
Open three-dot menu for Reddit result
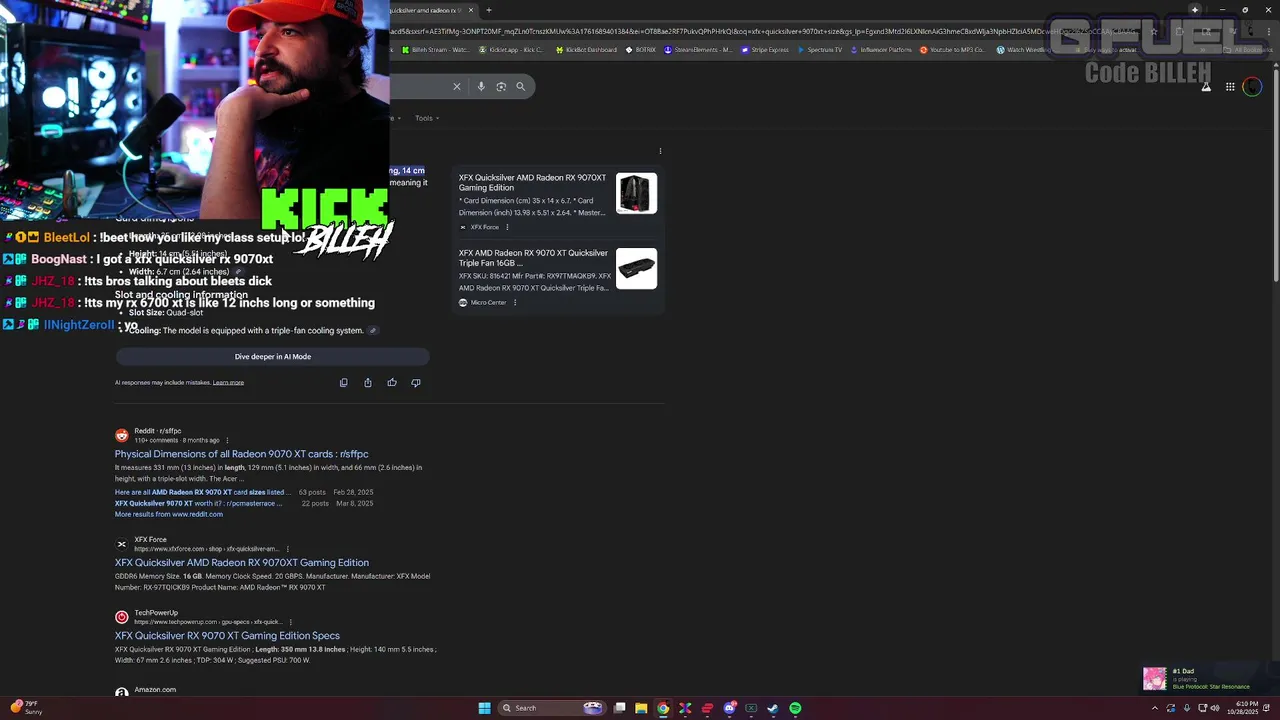227,440
